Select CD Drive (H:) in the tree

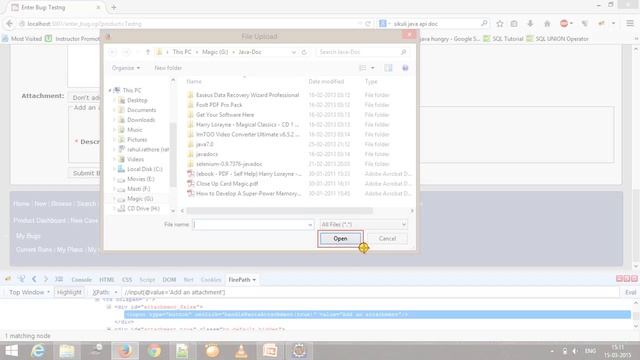143,209
